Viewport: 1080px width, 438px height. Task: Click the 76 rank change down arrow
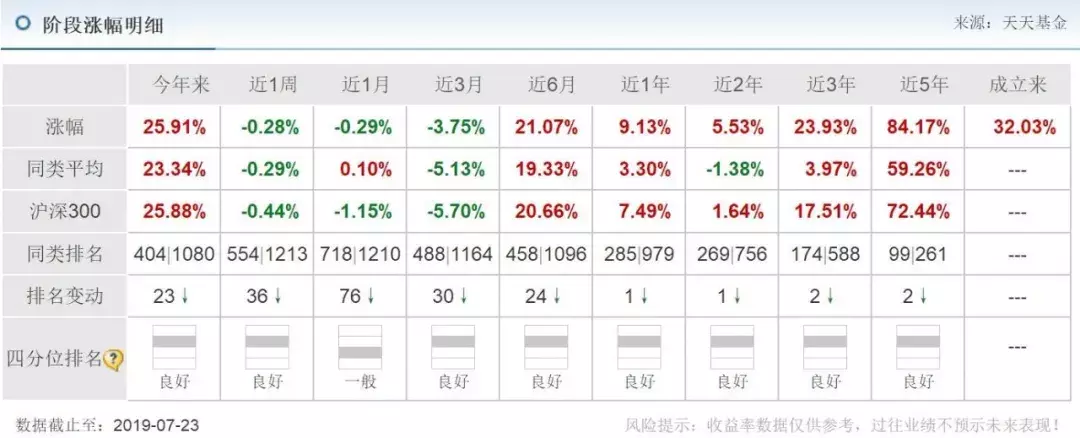pyautogui.click(x=373, y=297)
